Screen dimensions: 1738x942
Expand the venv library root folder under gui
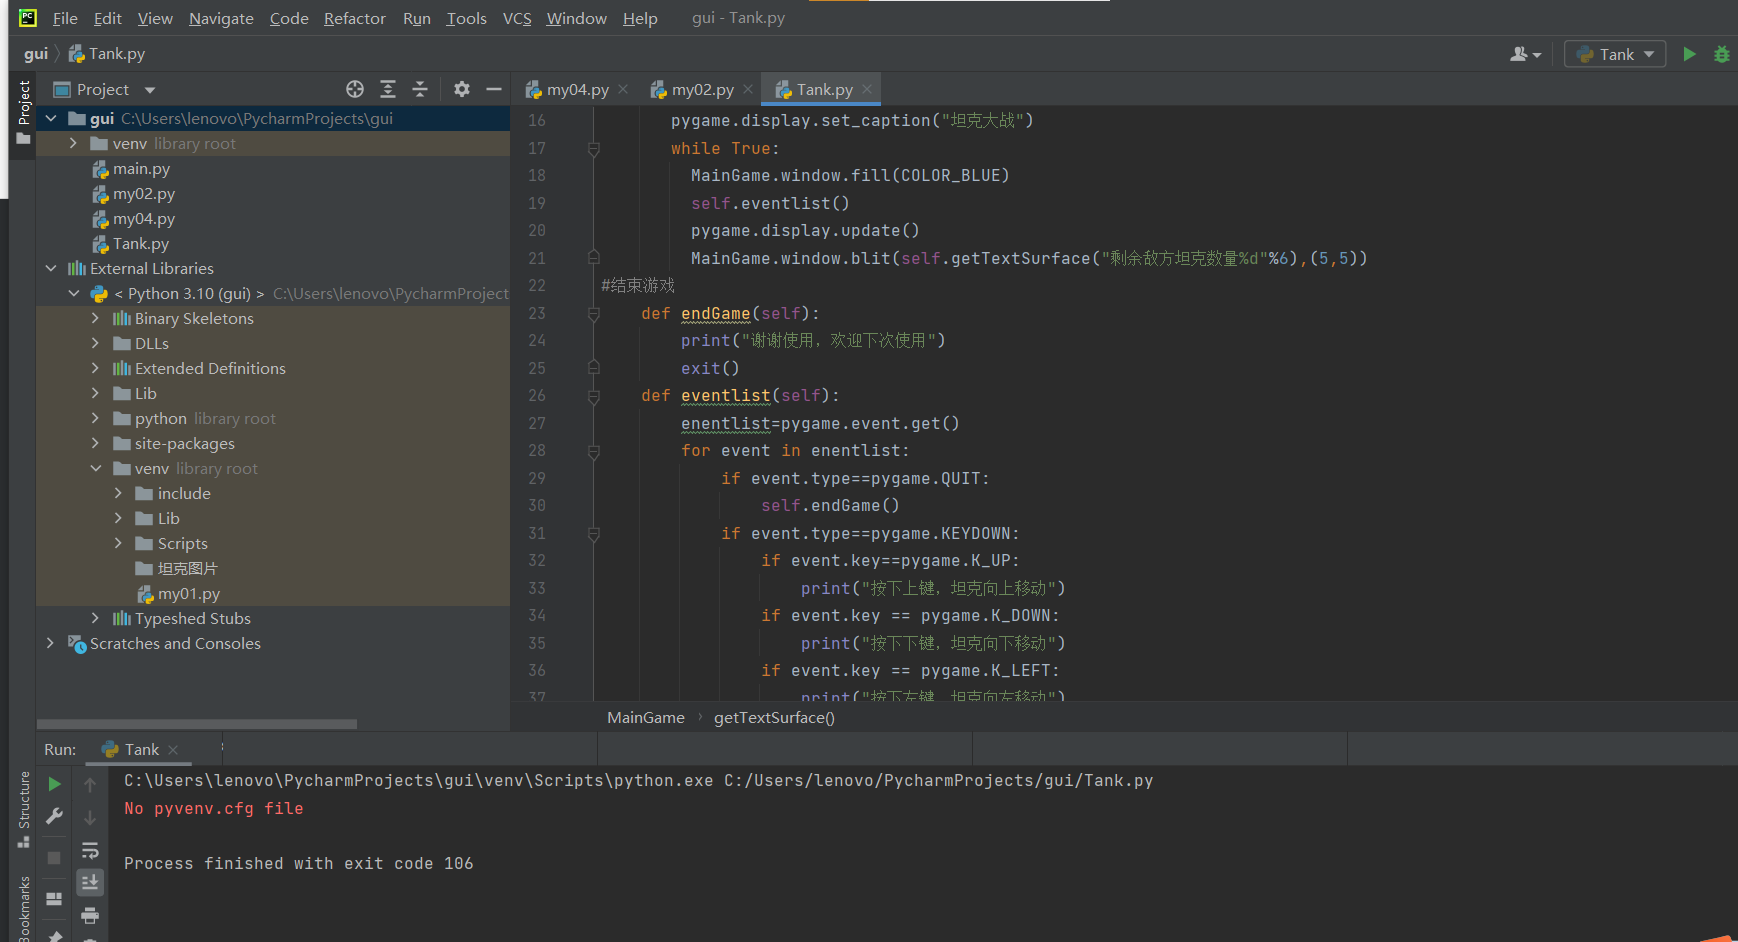[x=73, y=143]
